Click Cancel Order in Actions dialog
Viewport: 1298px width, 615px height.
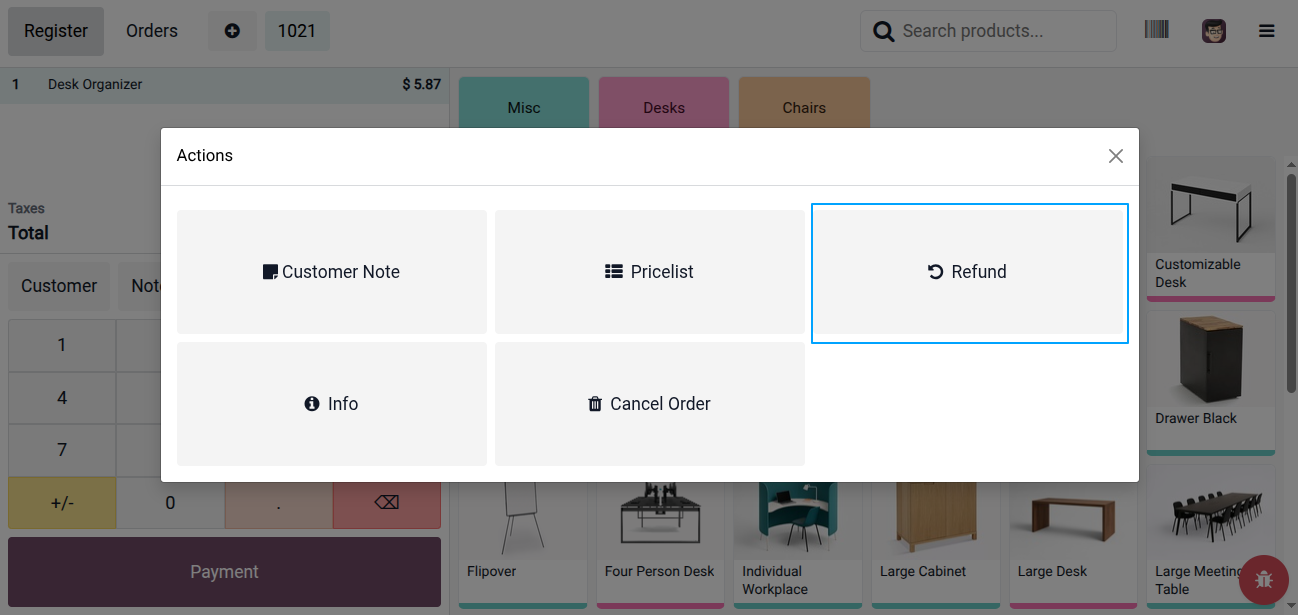point(650,404)
